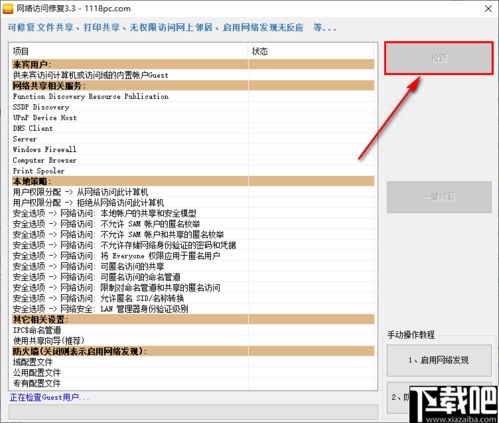Click the 一键修复 one-click repair button
Image resolution: width=499 pixels, height=423 pixels.
tap(439, 197)
